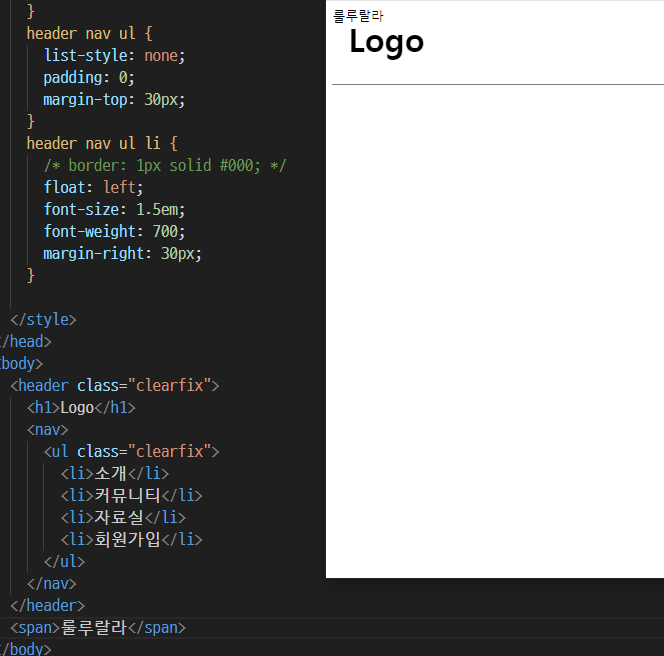This screenshot has height=656, width=664.
Task: Click the 'header nav ul {' selector line
Action: pos(89,33)
